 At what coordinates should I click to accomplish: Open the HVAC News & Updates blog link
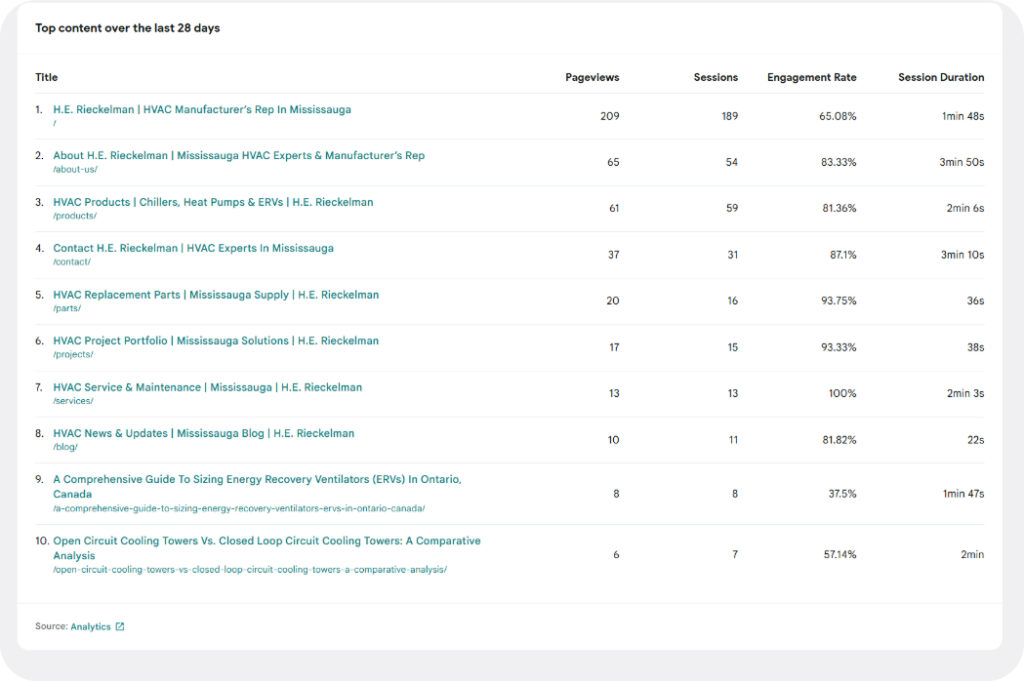point(203,433)
